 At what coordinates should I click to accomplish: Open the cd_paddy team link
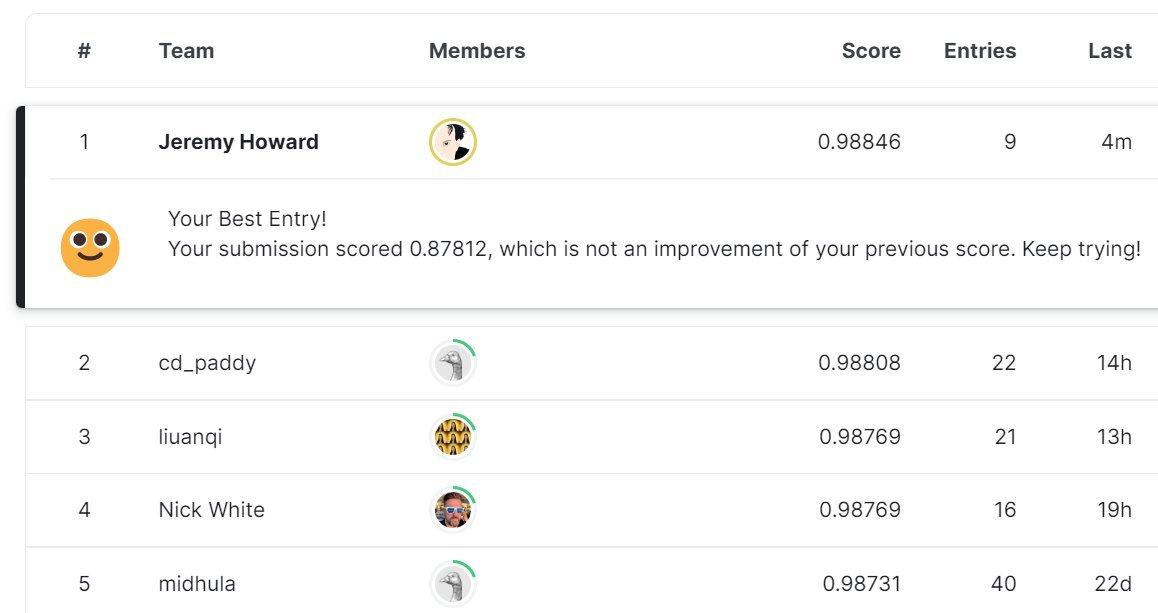pyautogui.click(x=208, y=363)
